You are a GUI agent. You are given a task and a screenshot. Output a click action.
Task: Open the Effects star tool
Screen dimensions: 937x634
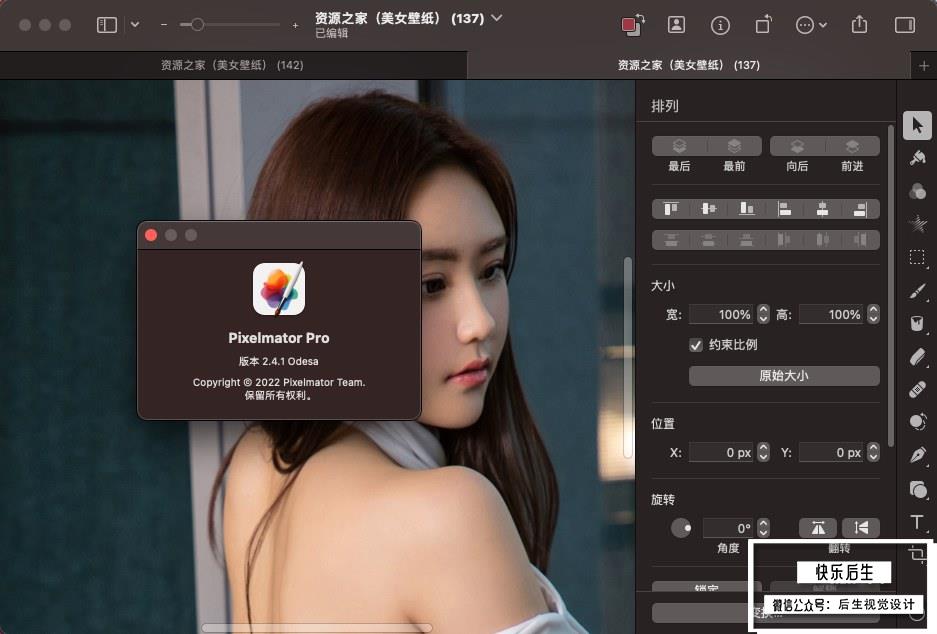917,223
